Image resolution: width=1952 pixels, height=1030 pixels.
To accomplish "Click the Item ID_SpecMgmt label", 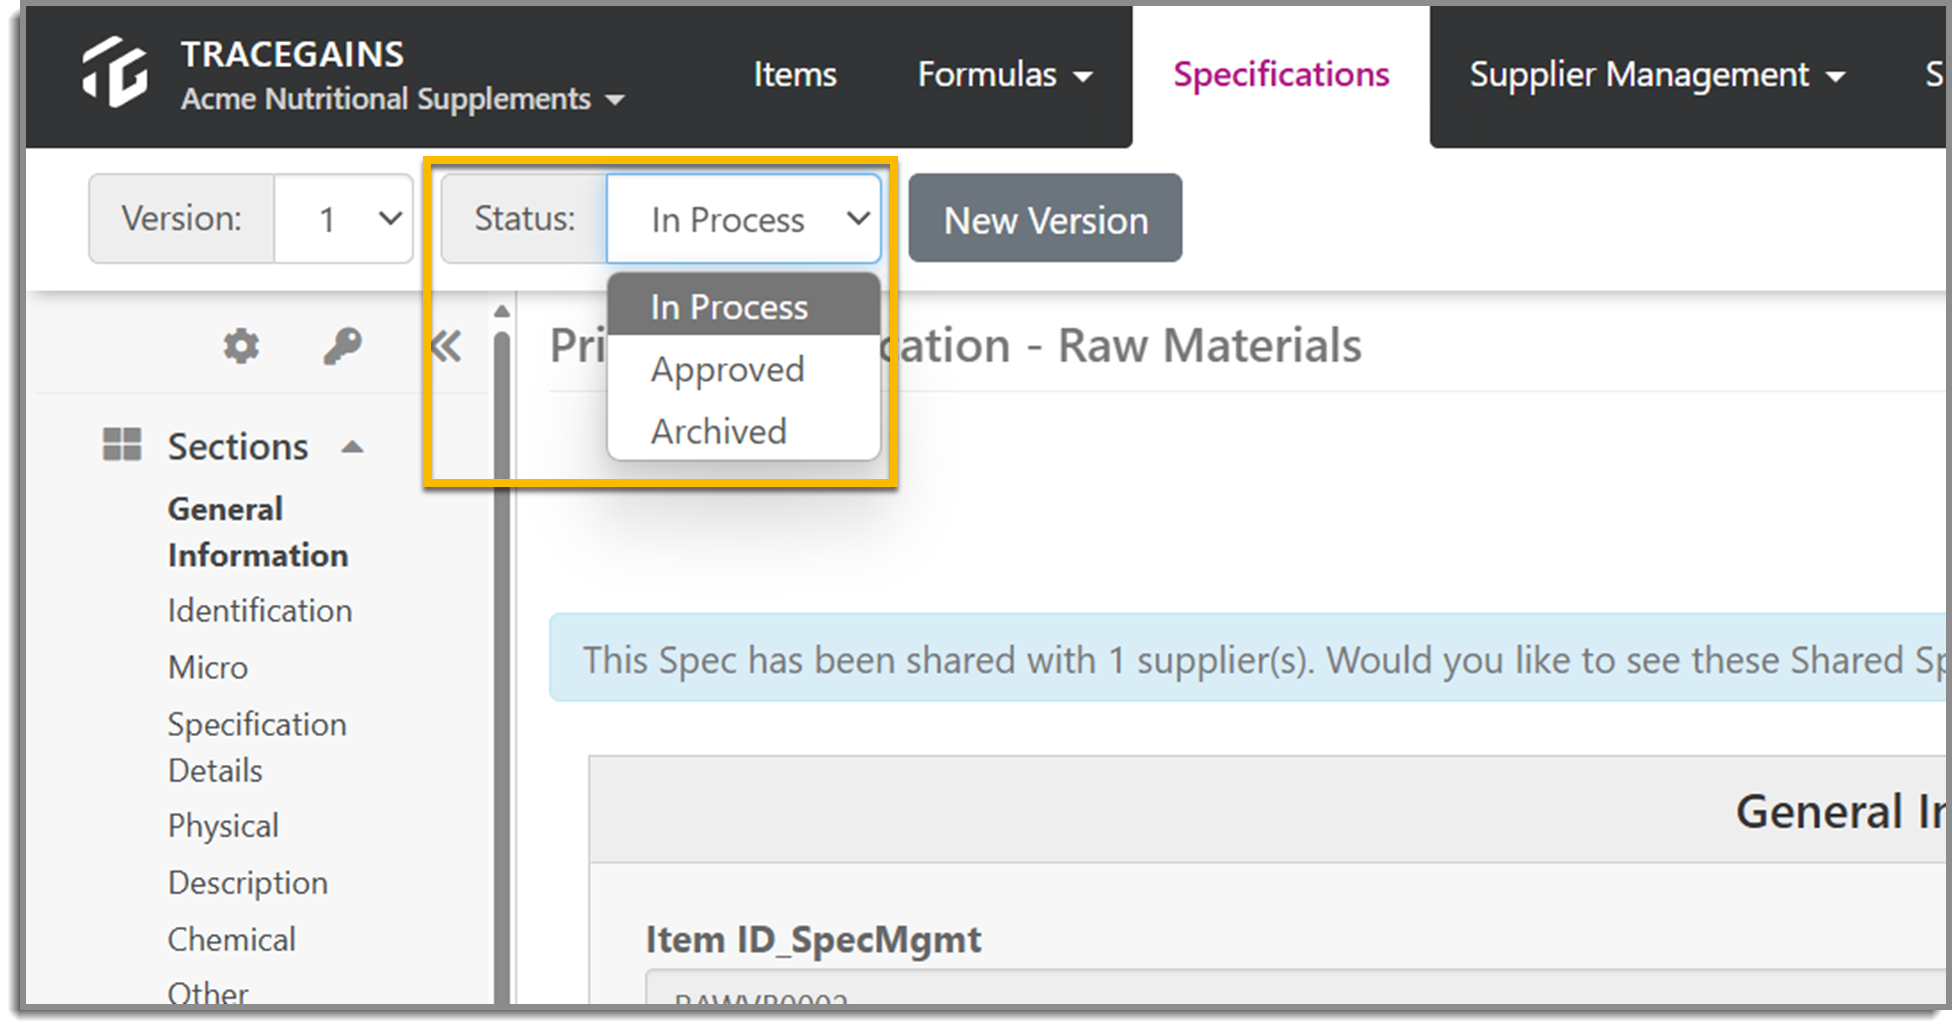I will (x=814, y=939).
